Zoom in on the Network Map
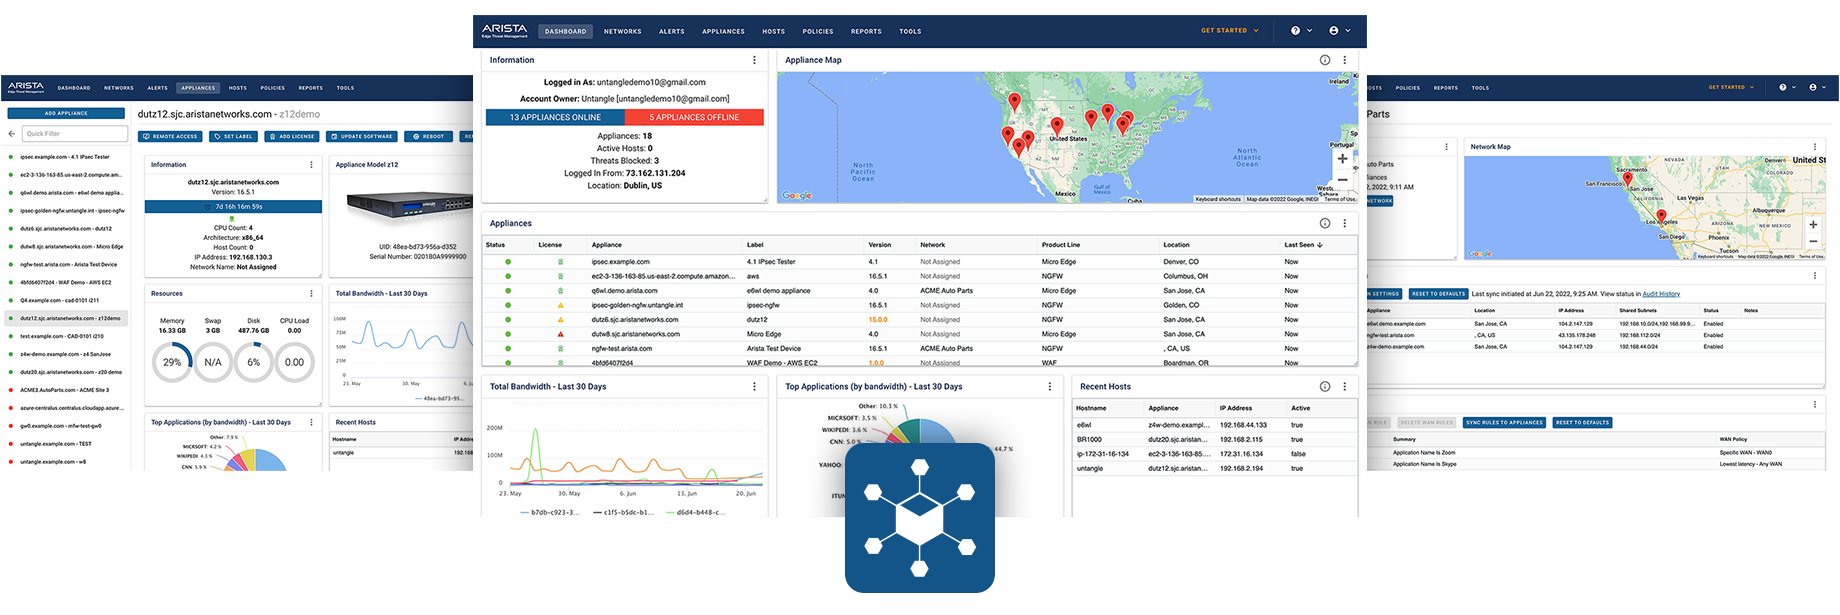Screen dimensions: 1840x615 pos(1813,224)
